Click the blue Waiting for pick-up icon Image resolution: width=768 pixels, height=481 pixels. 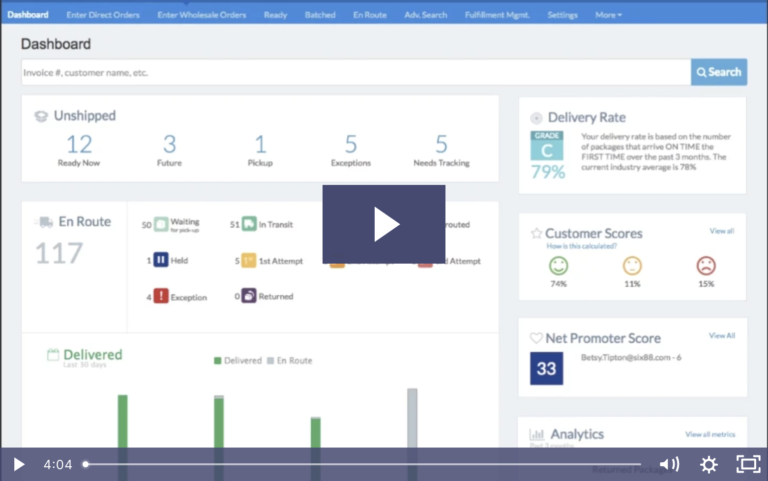[161, 225]
